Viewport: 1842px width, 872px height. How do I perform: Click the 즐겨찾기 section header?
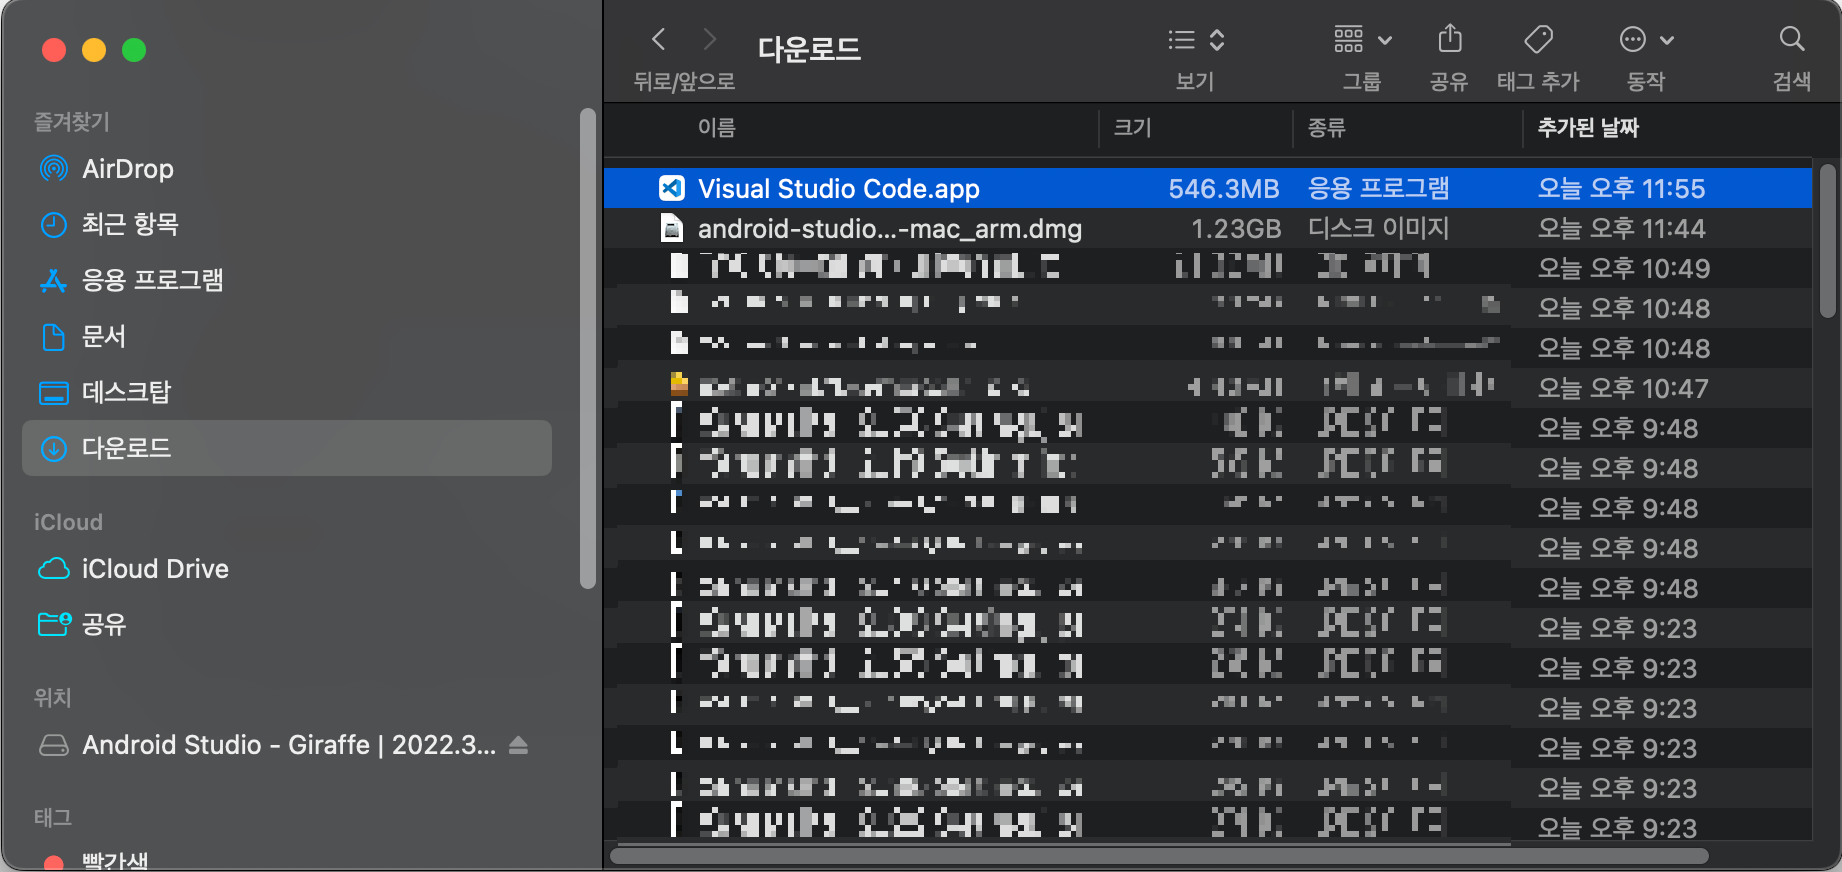(x=71, y=122)
